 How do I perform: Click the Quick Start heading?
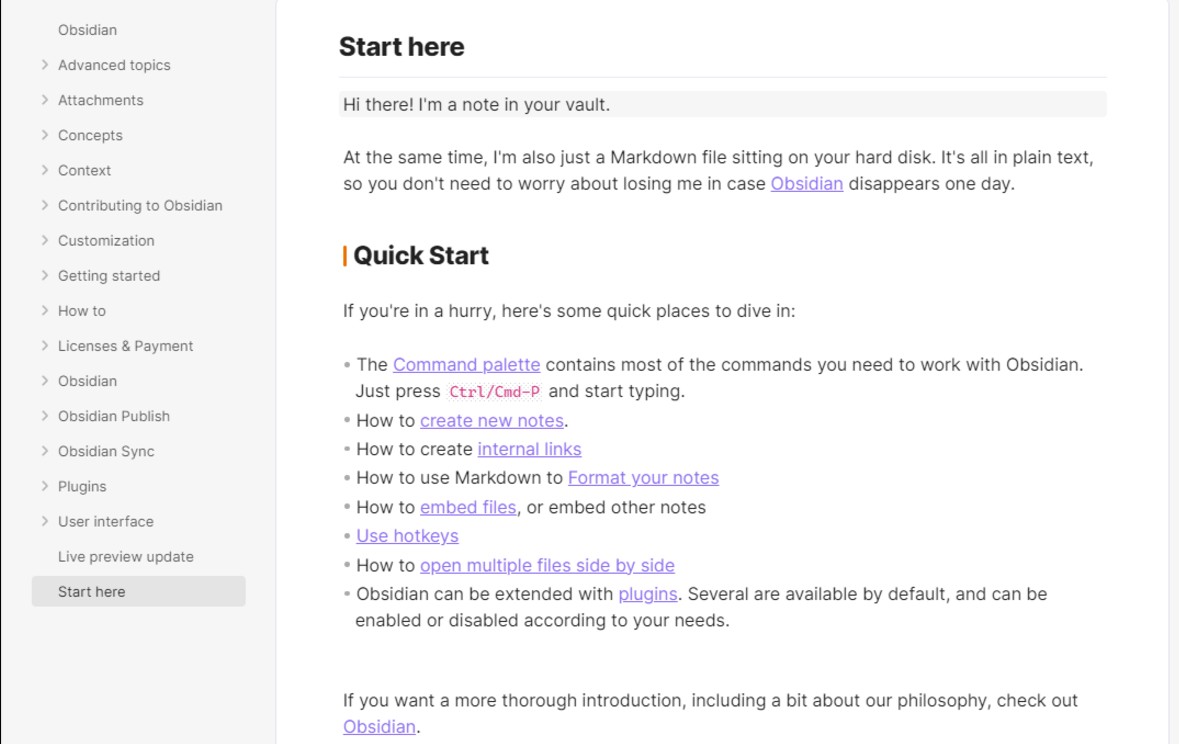point(421,256)
